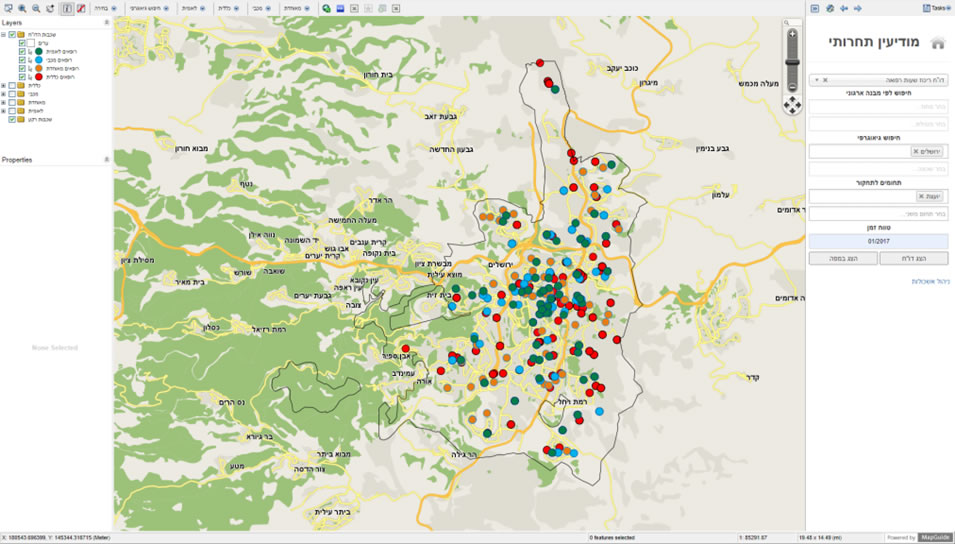Viewport: 955px width, 544px height.
Task: Uncheck the ערים layer checkbox
Action: (23, 43)
